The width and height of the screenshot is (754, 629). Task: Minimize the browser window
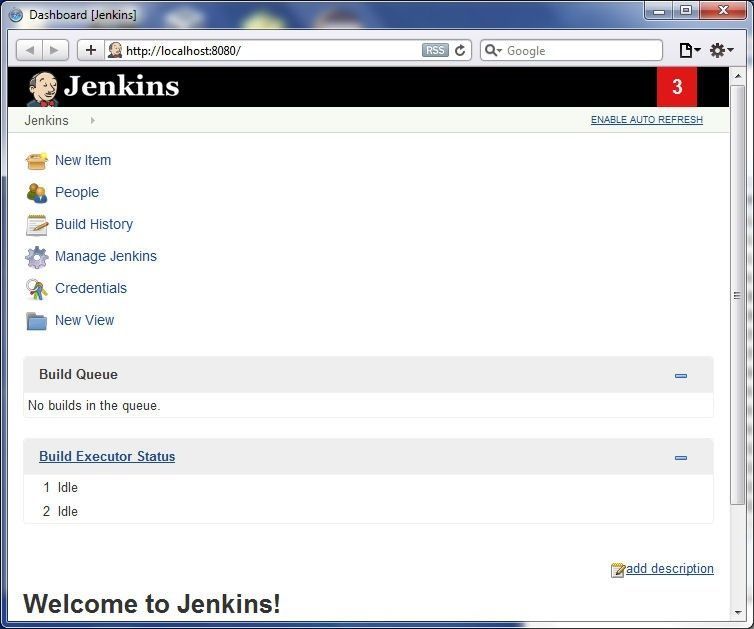(x=660, y=11)
